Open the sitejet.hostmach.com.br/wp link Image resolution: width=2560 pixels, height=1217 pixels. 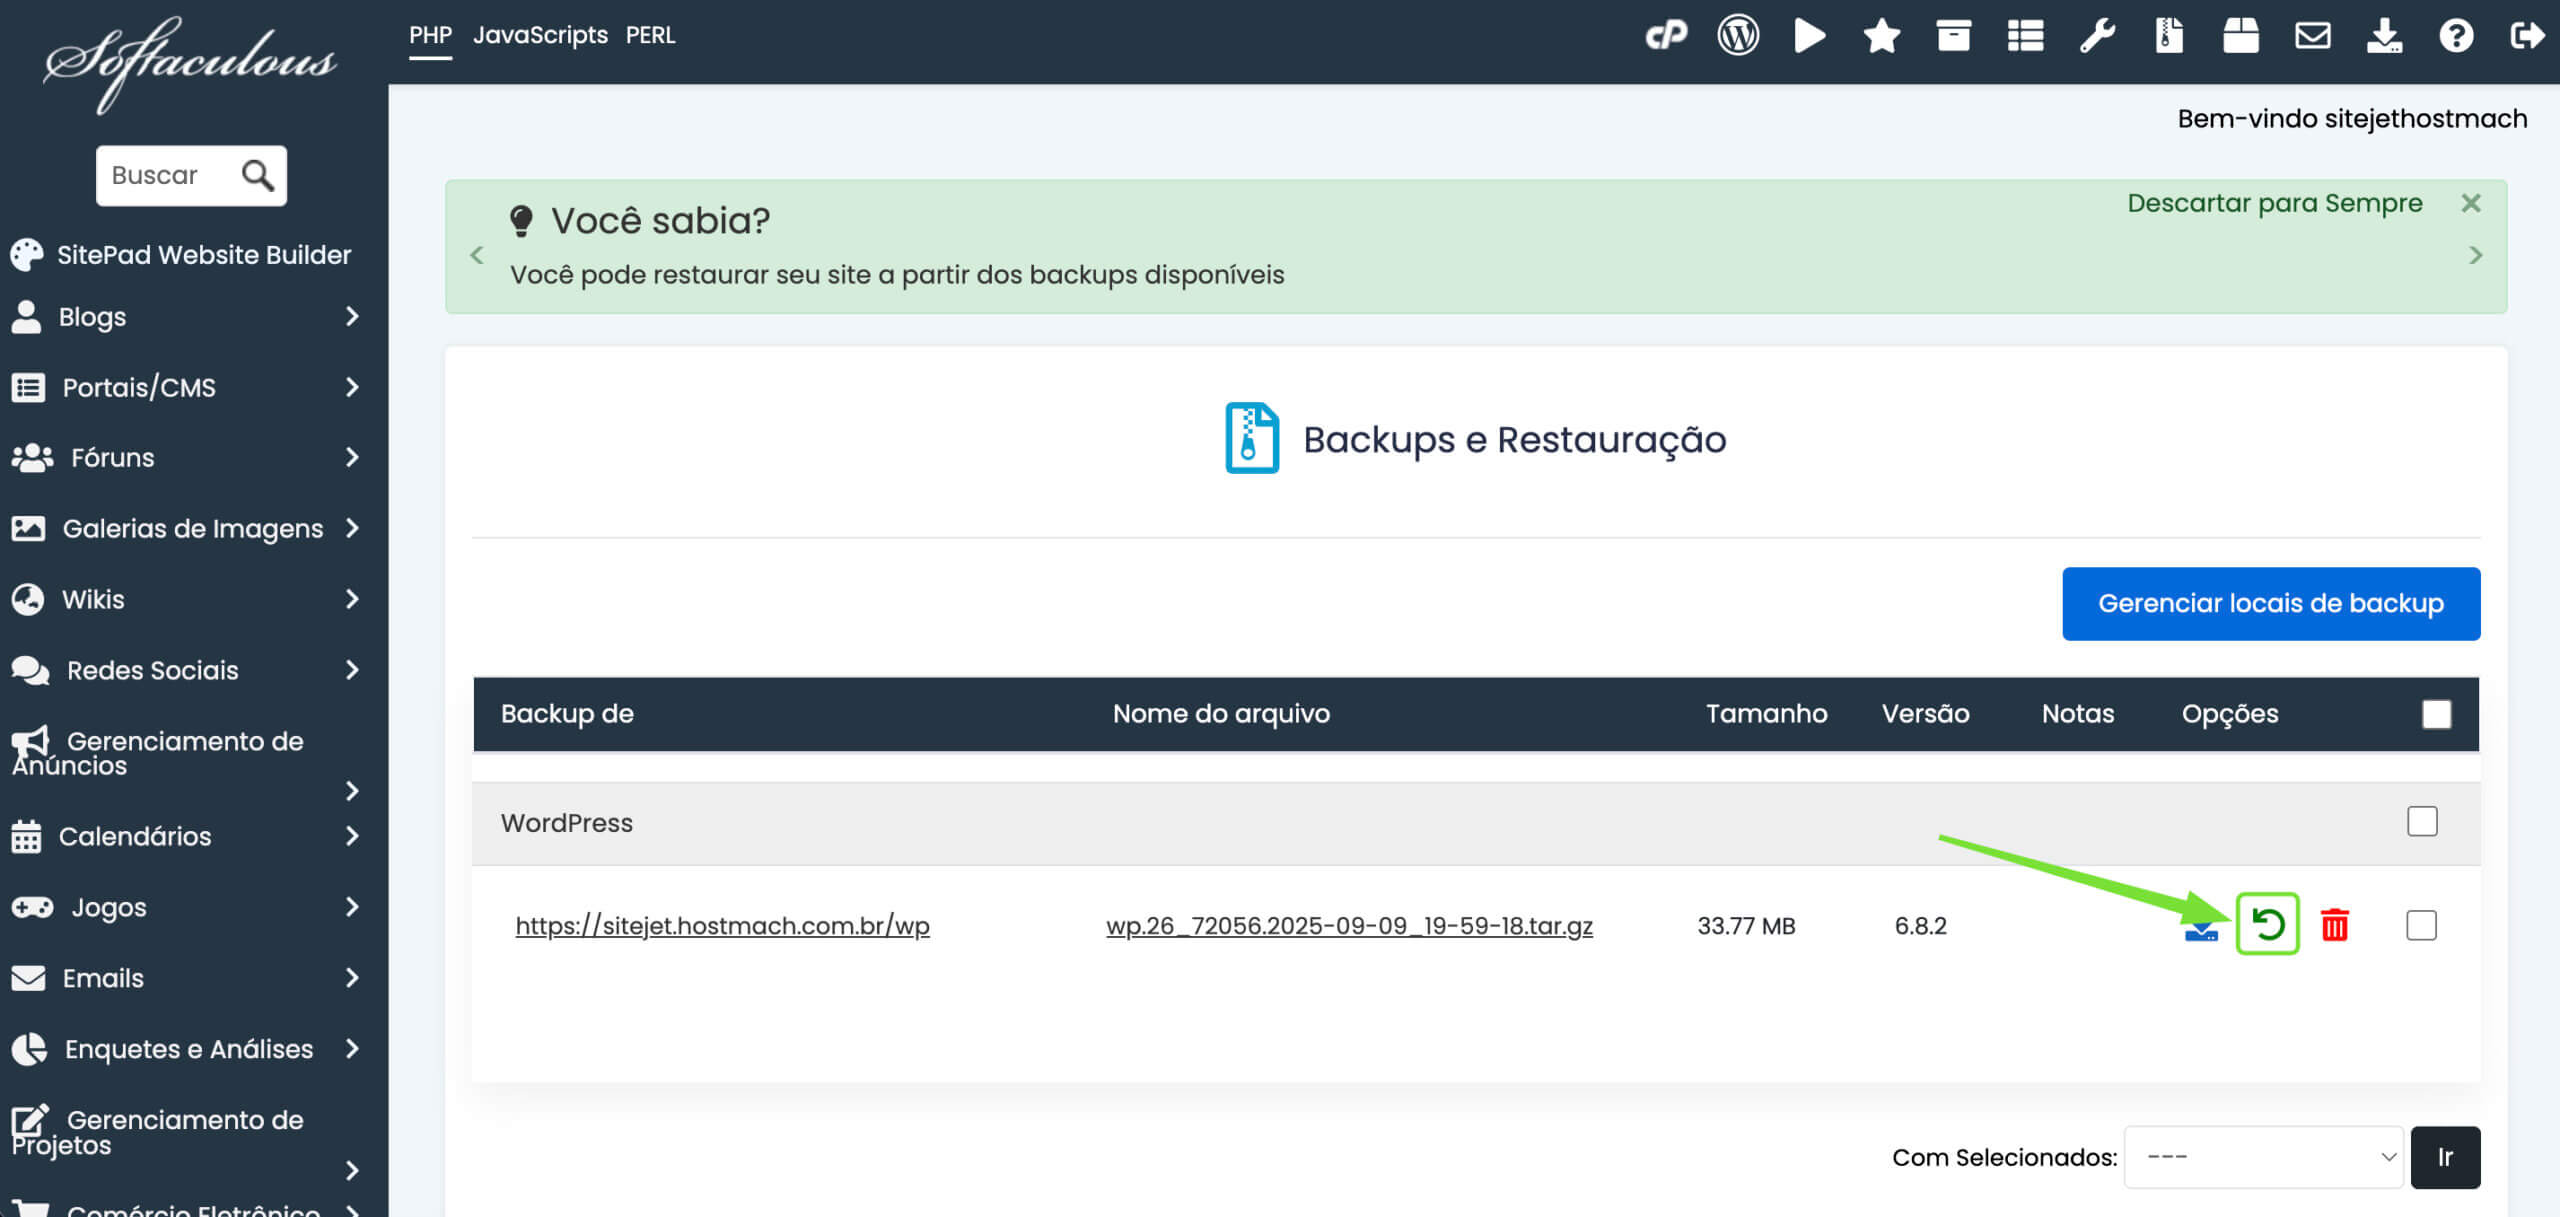tap(722, 926)
